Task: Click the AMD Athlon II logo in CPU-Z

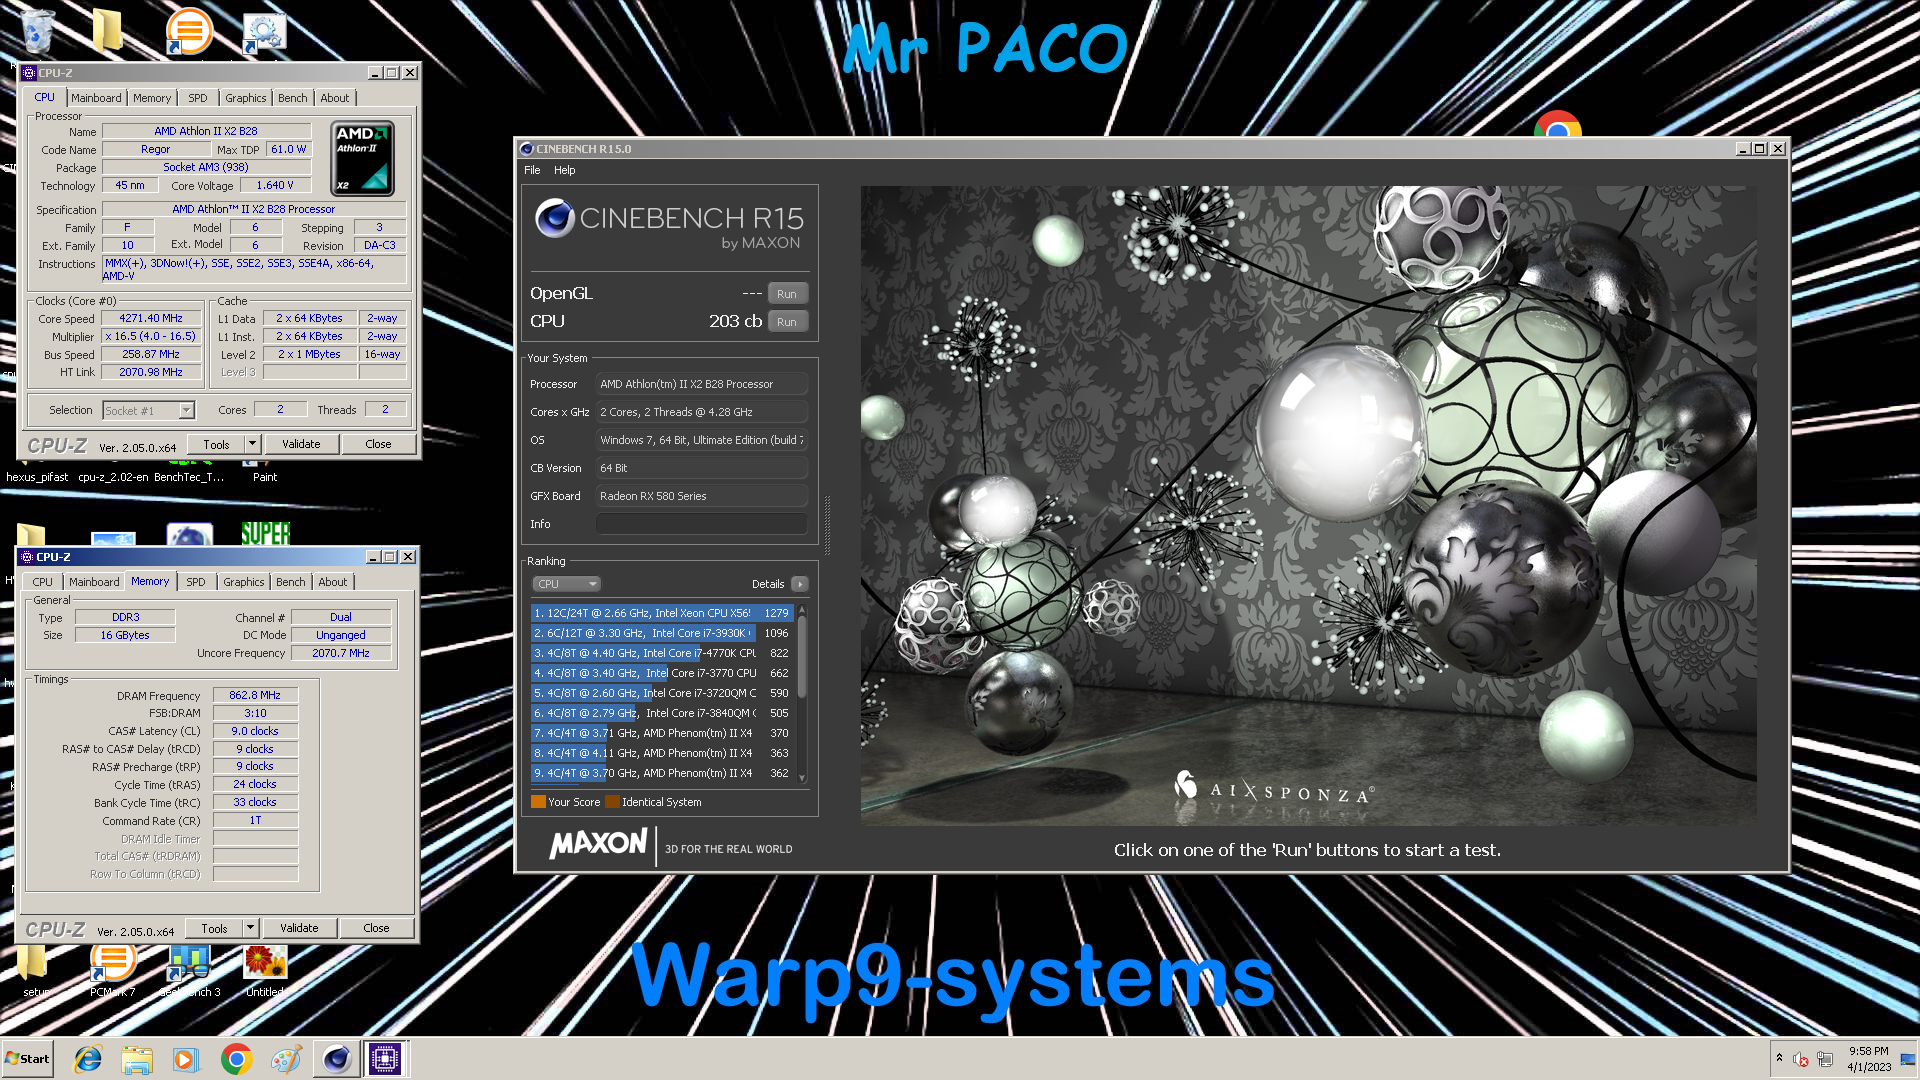Action: (362, 158)
